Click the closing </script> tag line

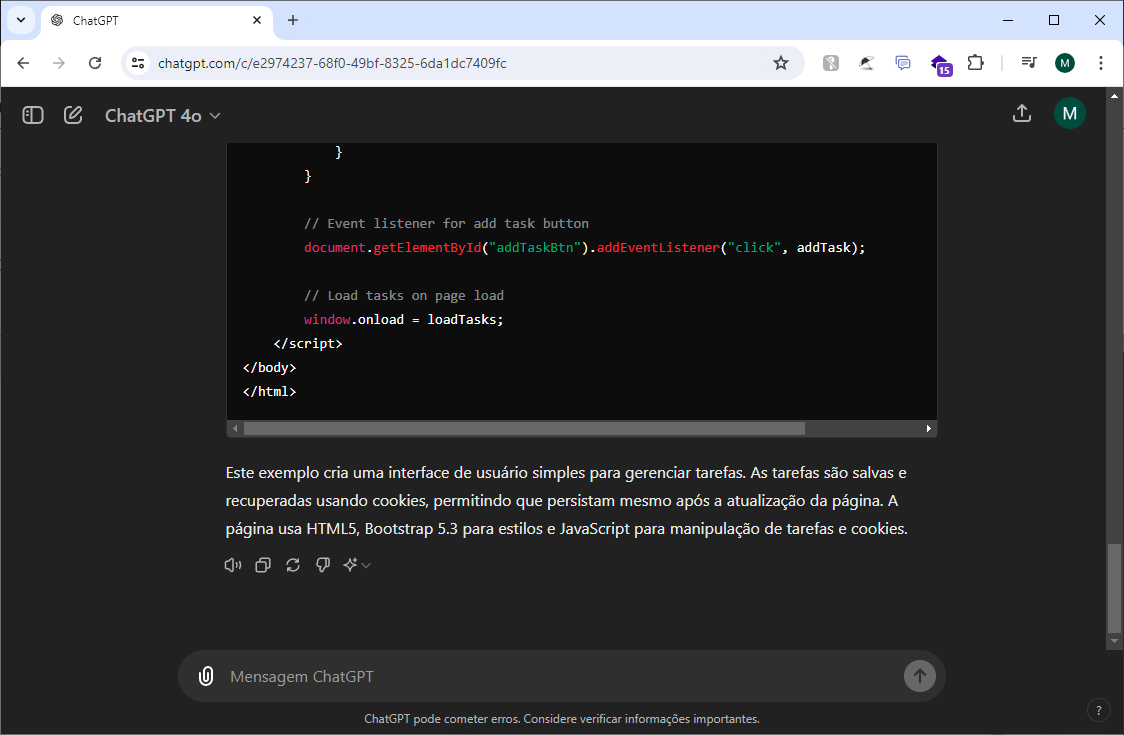308,343
